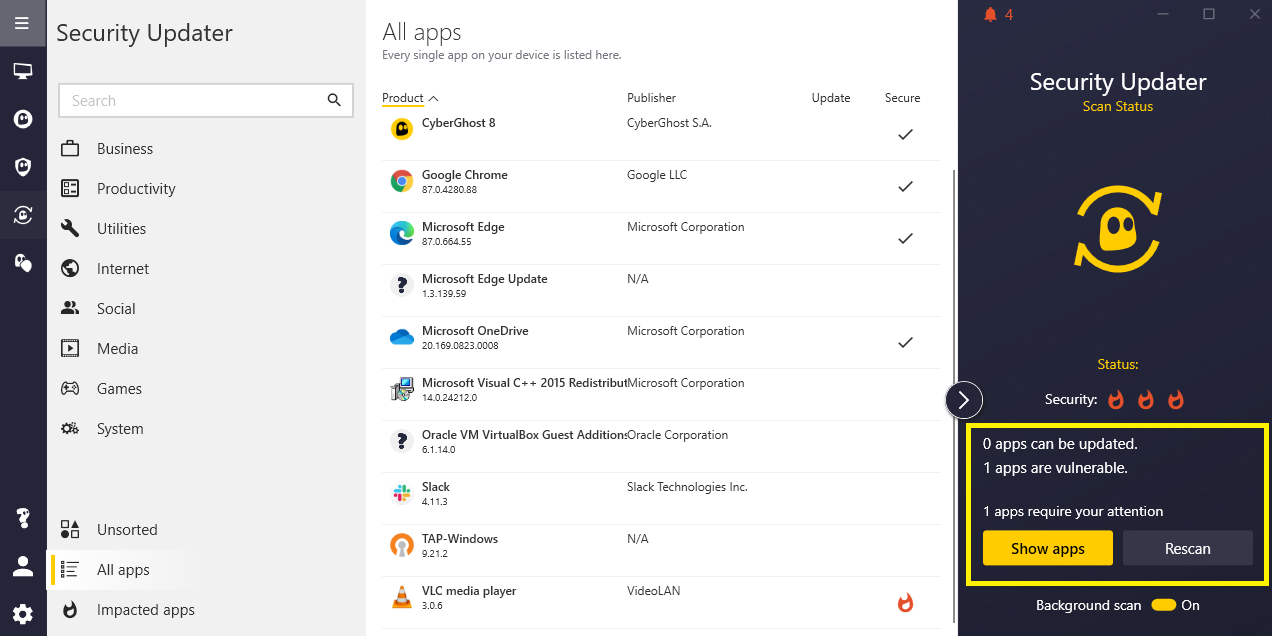This screenshot has width=1272, height=636.
Task: Click the Publisher column header
Action: 651,98
